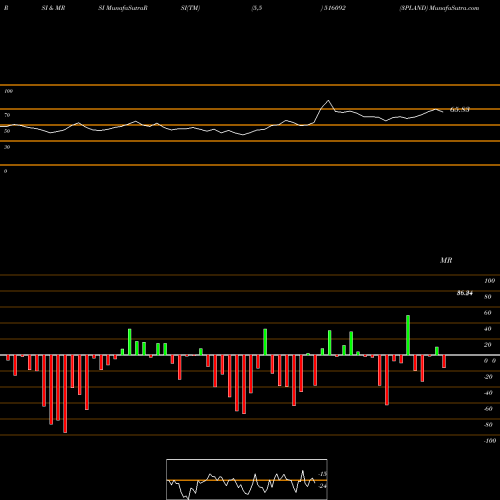Screen dimensions: 500x500
Task: Click the 30 level label on RSI axis
Action: point(7,147)
